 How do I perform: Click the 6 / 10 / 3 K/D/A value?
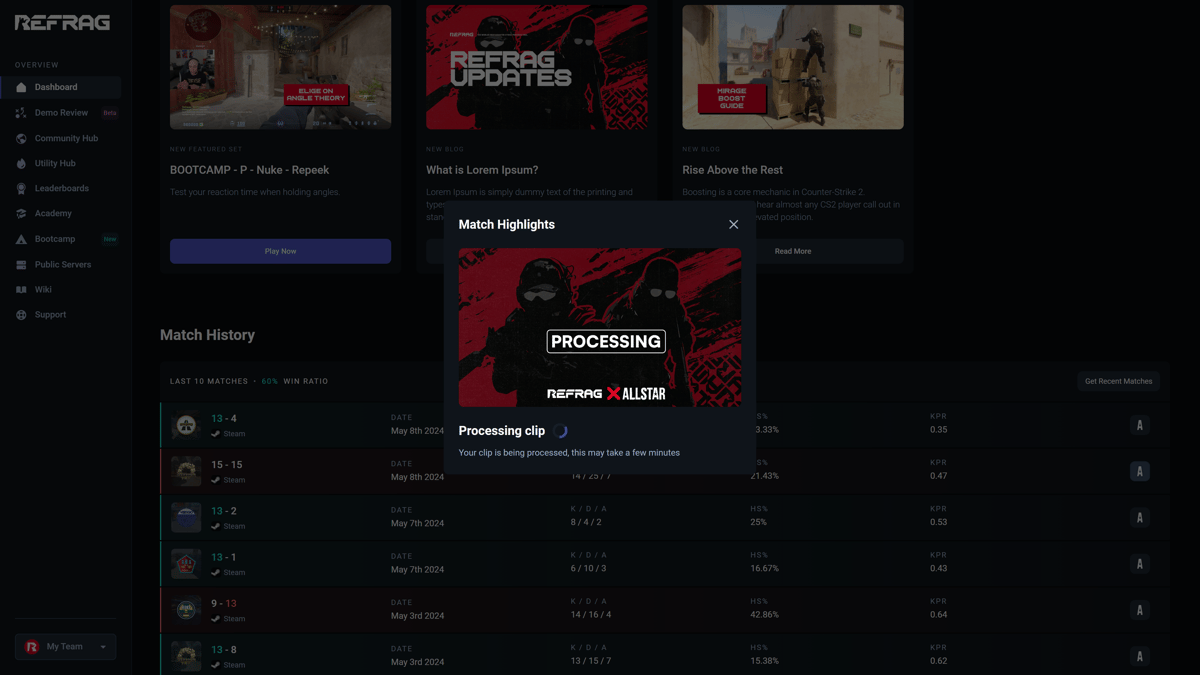(x=589, y=568)
